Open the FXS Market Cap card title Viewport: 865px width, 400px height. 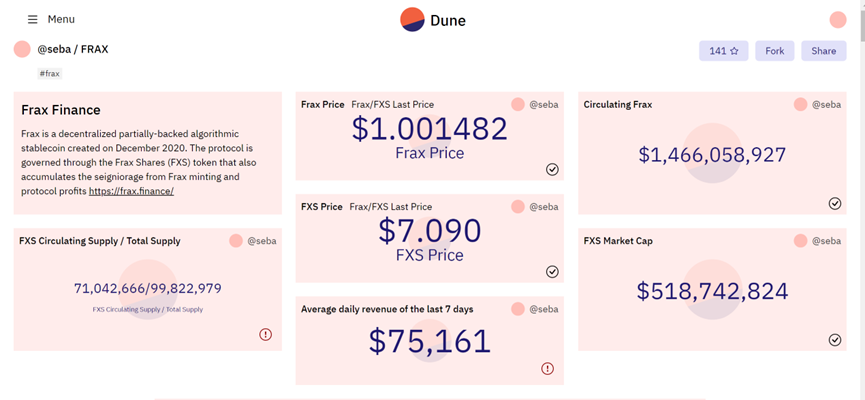618,241
